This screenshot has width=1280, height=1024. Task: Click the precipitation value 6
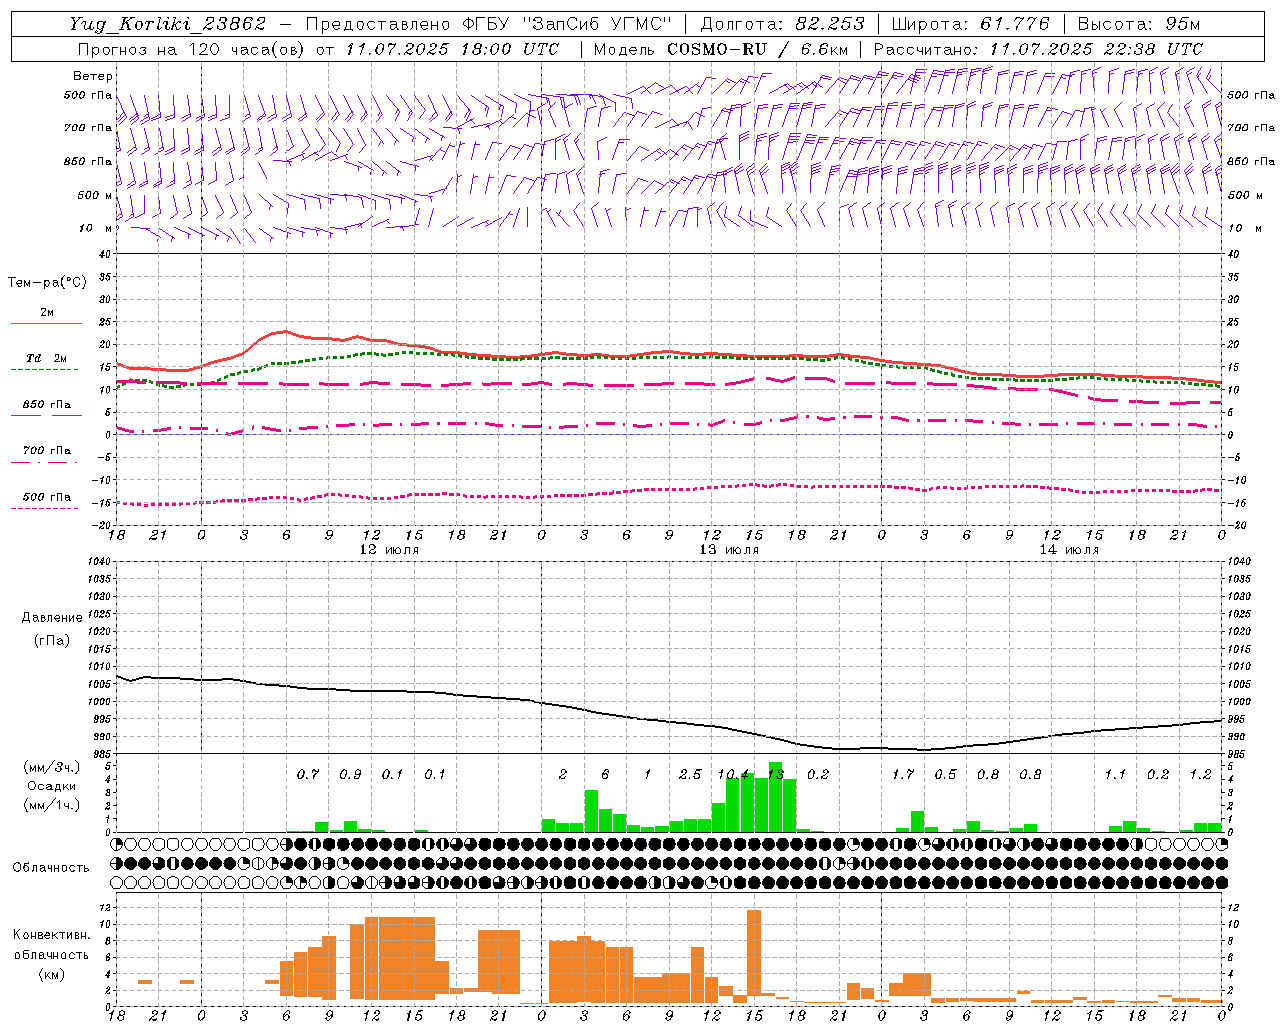click(x=605, y=774)
